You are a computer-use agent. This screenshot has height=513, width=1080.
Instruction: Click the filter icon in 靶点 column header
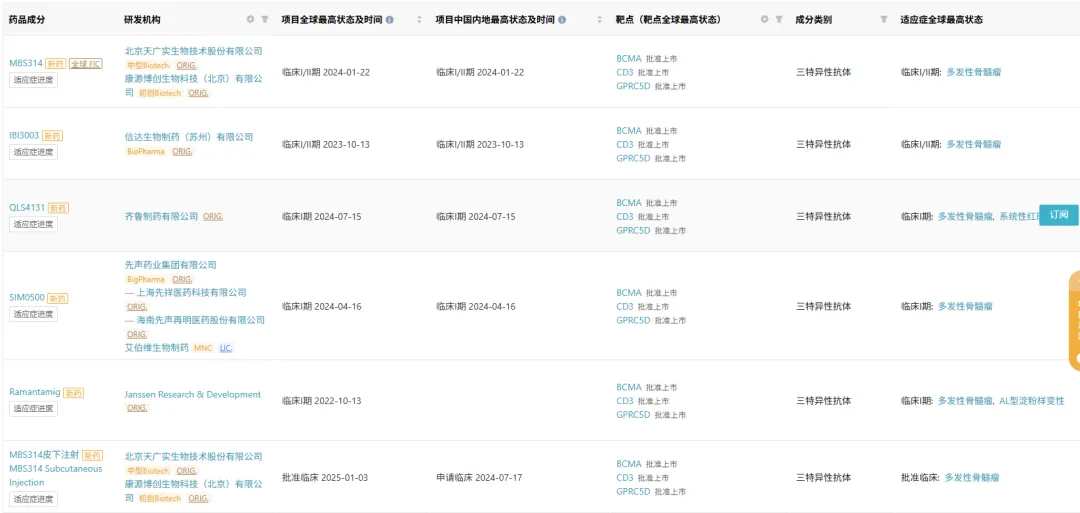coord(779,19)
